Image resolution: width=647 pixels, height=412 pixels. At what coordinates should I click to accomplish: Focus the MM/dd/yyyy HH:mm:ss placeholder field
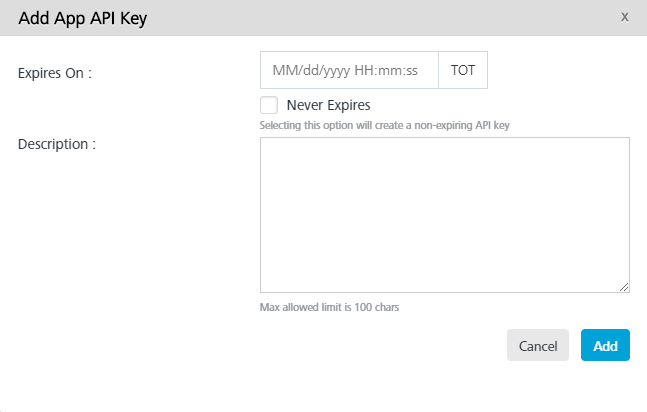pyautogui.click(x=349, y=70)
